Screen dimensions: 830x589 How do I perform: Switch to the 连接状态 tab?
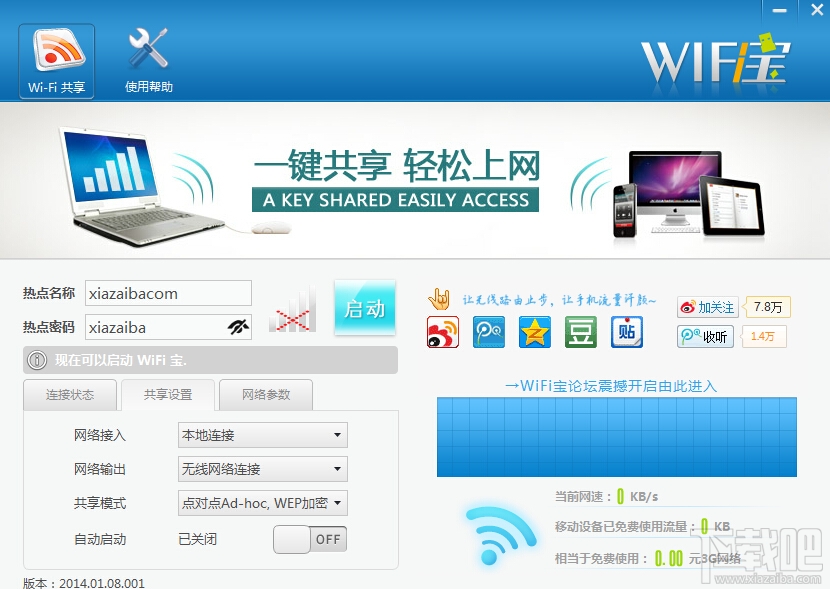coord(70,395)
